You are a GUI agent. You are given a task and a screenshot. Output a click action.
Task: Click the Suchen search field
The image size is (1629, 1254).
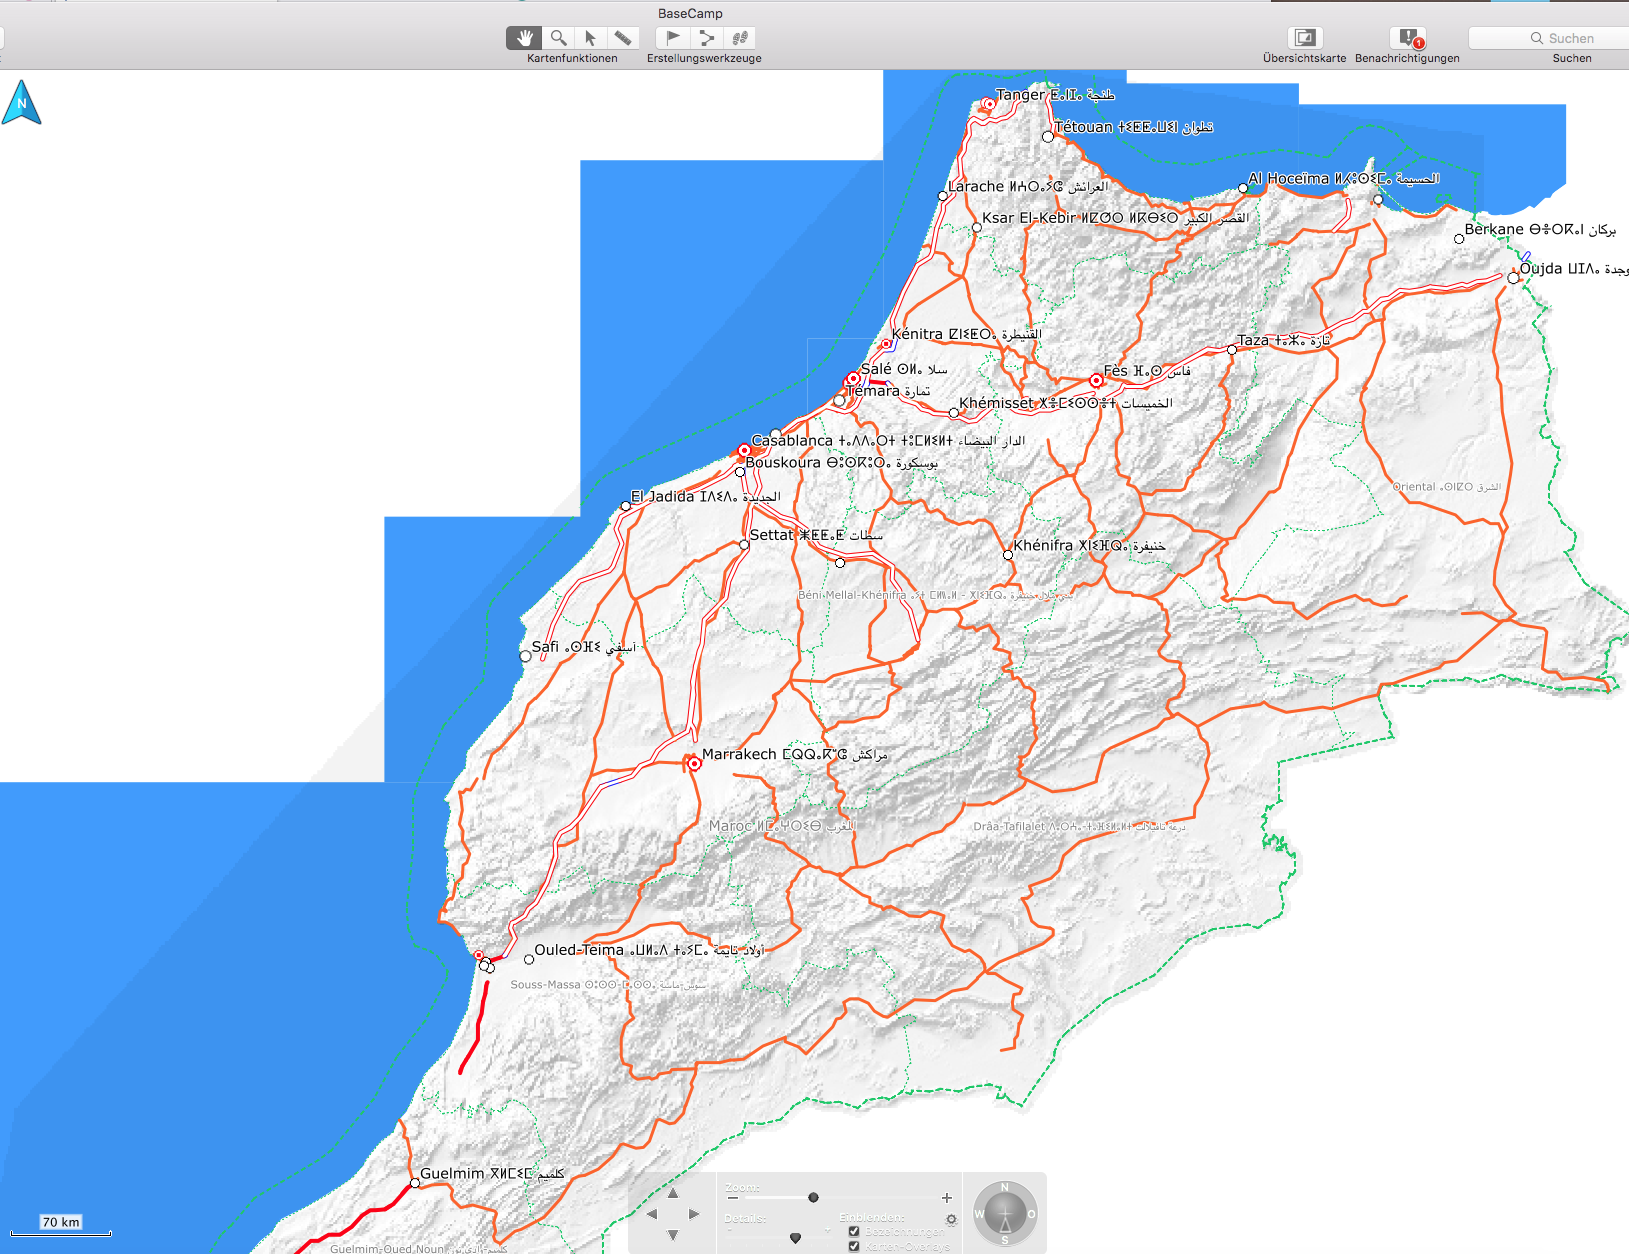(1548, 38)
